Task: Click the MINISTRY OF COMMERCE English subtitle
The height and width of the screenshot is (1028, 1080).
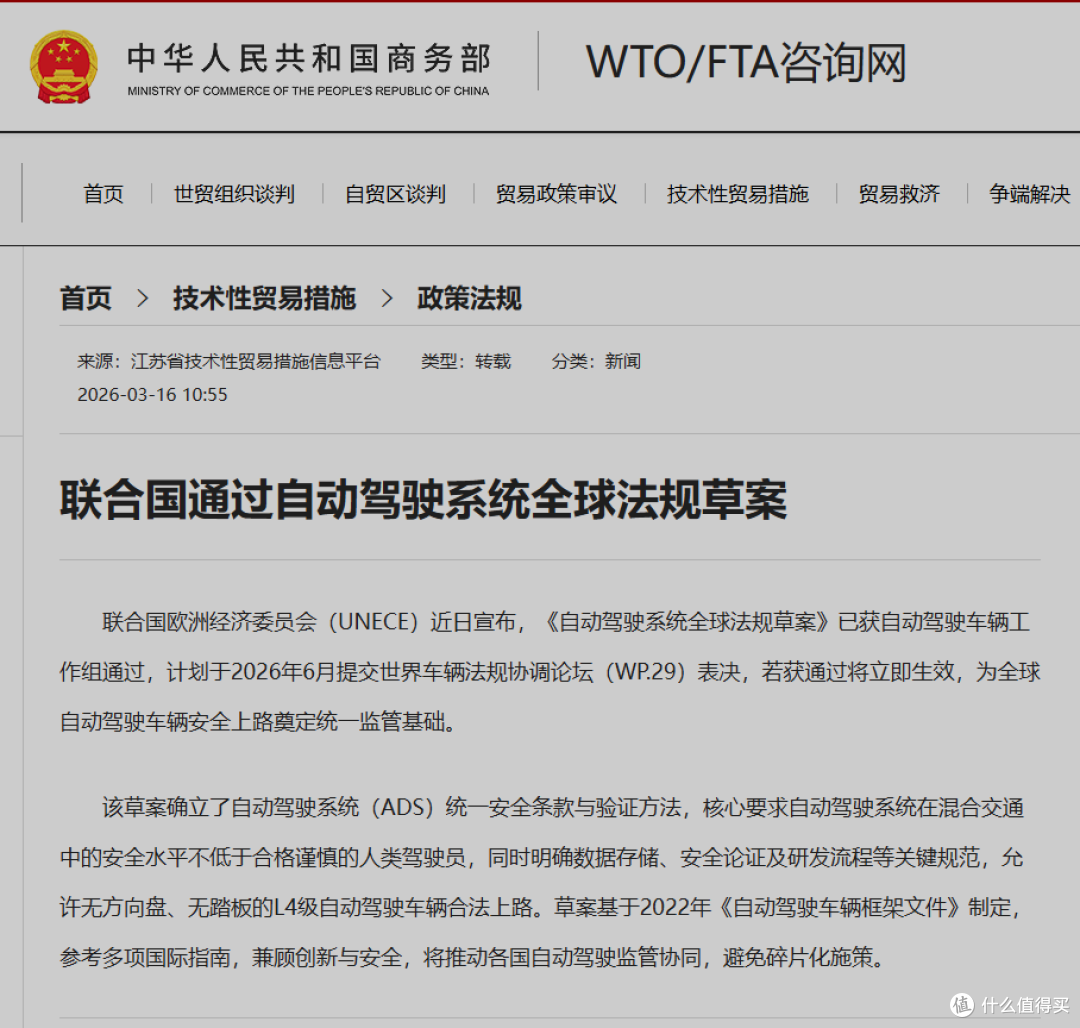Action: pos(308,91)
